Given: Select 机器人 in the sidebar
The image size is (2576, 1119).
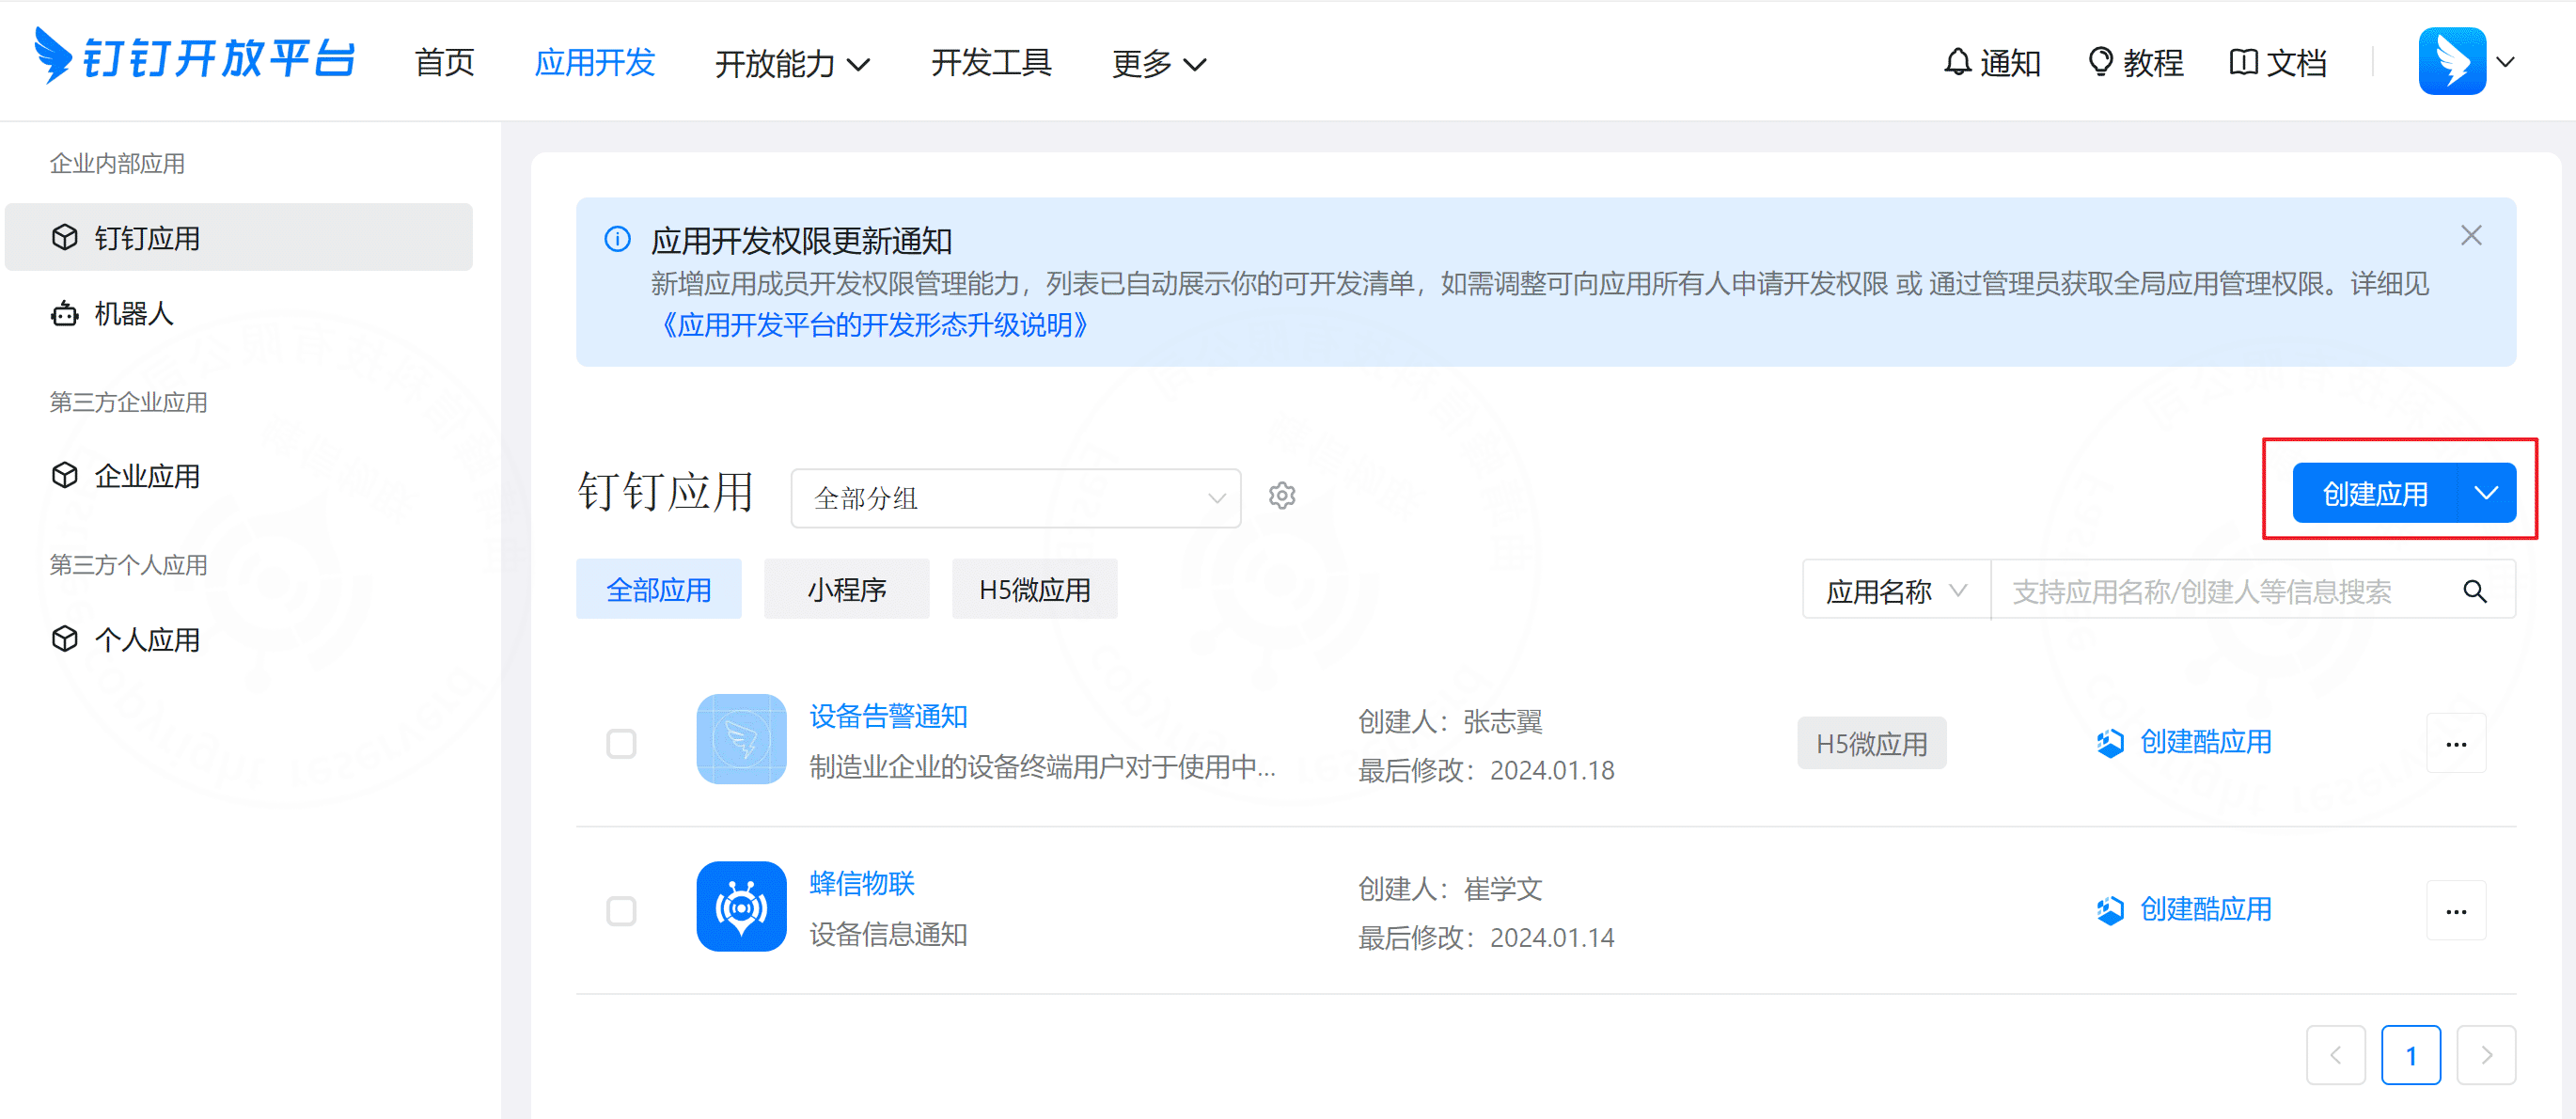Looking at the screenshot, I should tap(239, 313).
